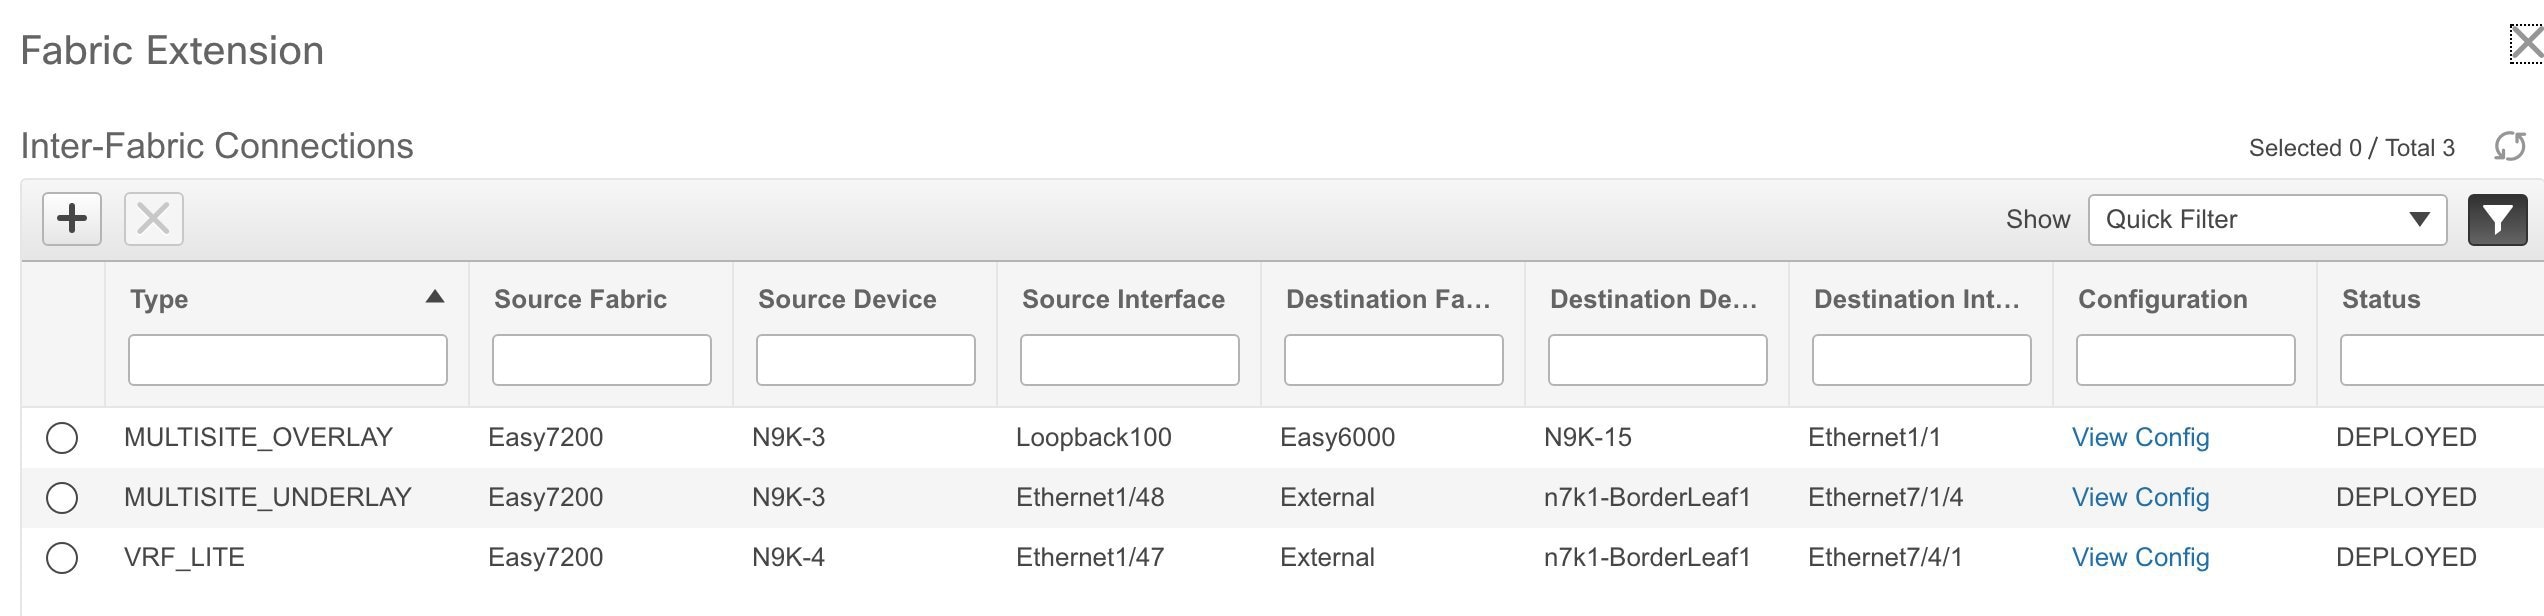Close the Fabric Extension dialog
The height and width of the screenshot is (616, 2544).
point(2527,44)
